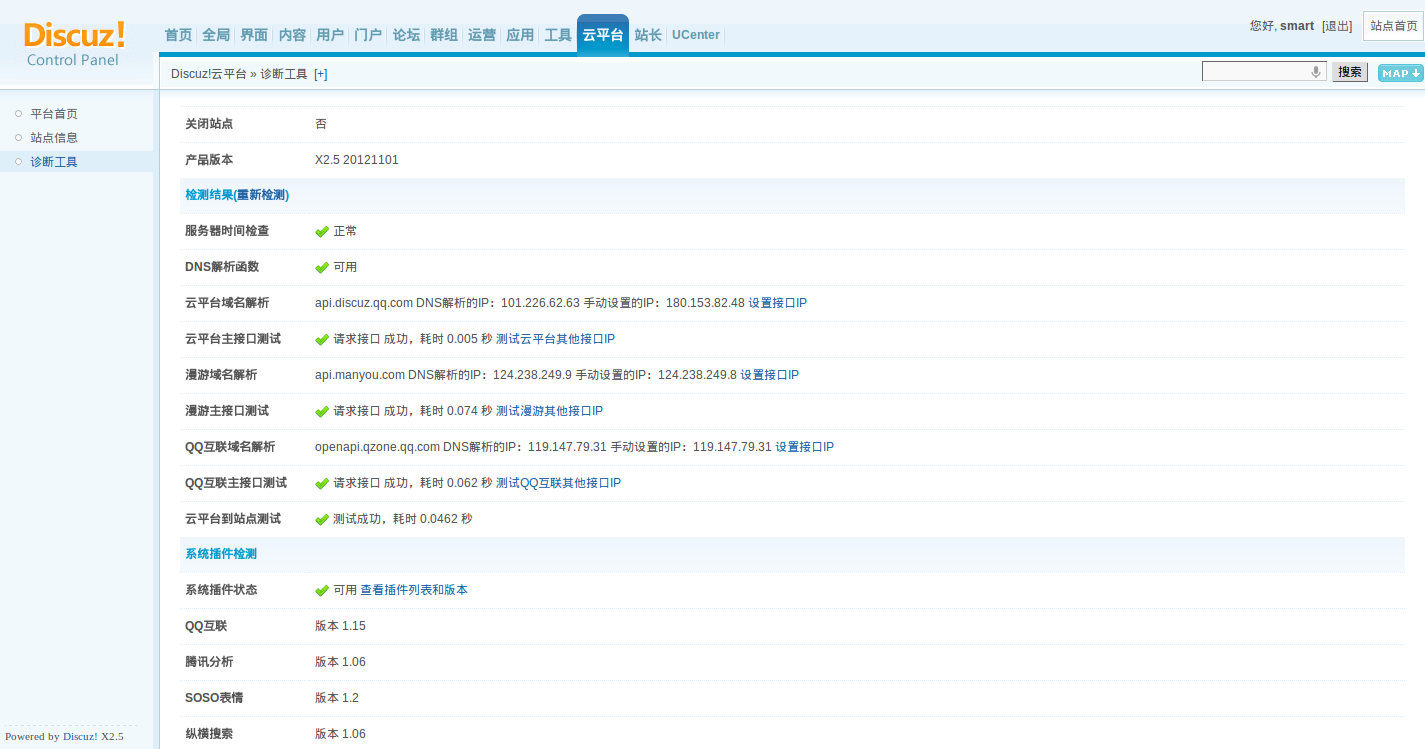Click the 退出 logout link
Screen dimensions: 1425x749
click(1337, 26)
